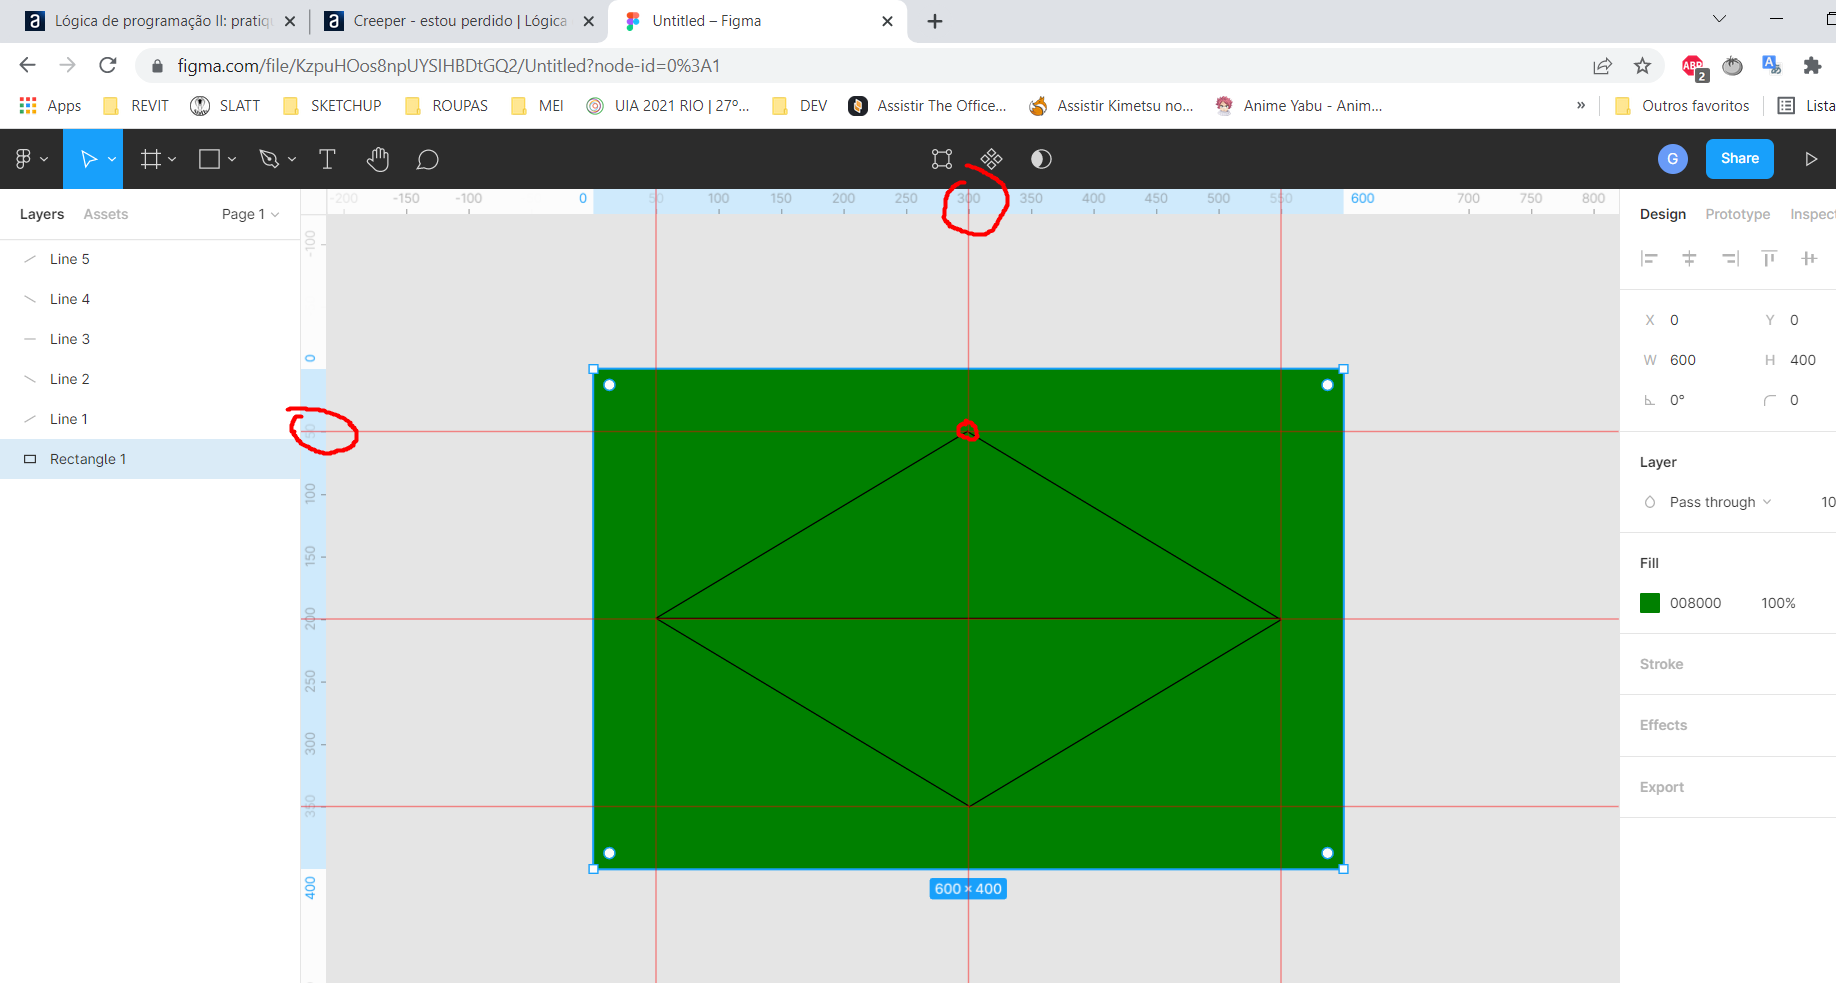Click the fill hex value 008000

click(1695, 603)
